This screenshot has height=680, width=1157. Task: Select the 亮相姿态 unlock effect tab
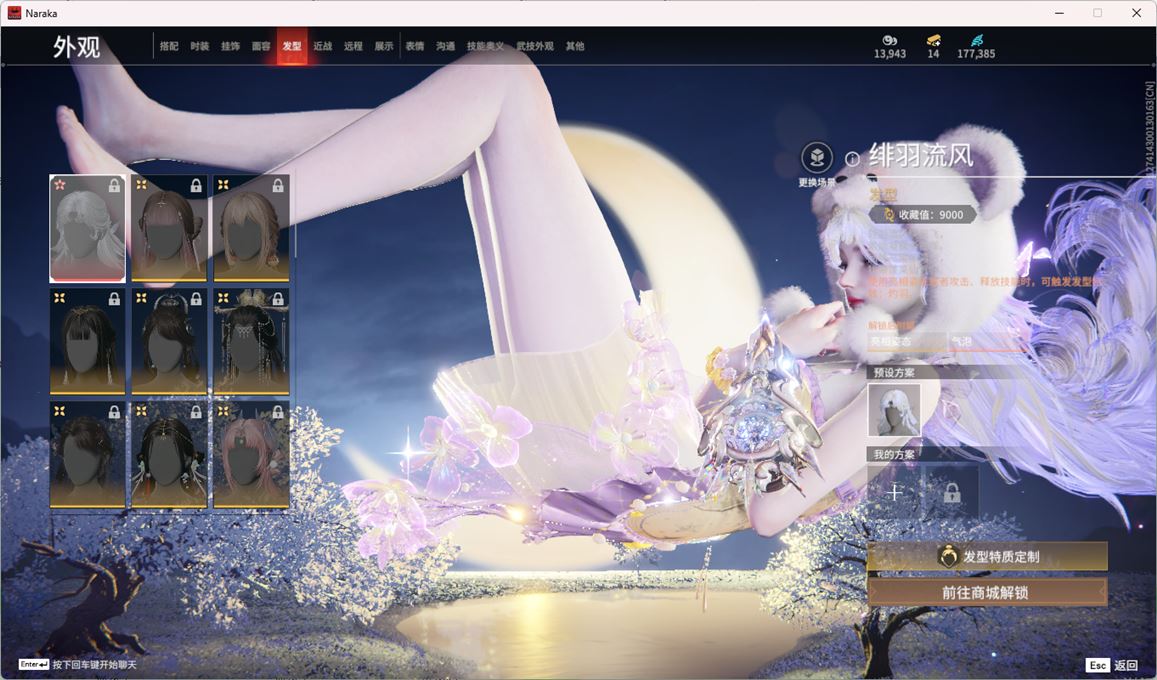(907, 341)
